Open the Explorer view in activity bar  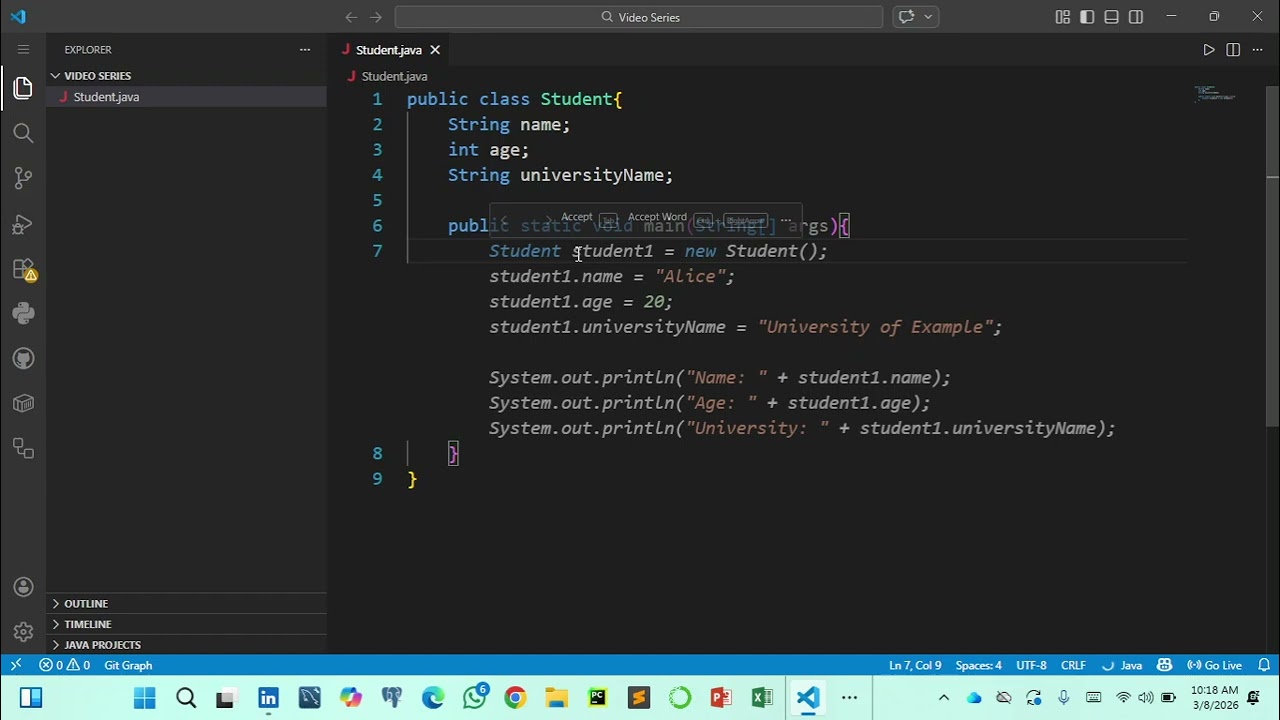pyautogui.click(x=23, y=89)
